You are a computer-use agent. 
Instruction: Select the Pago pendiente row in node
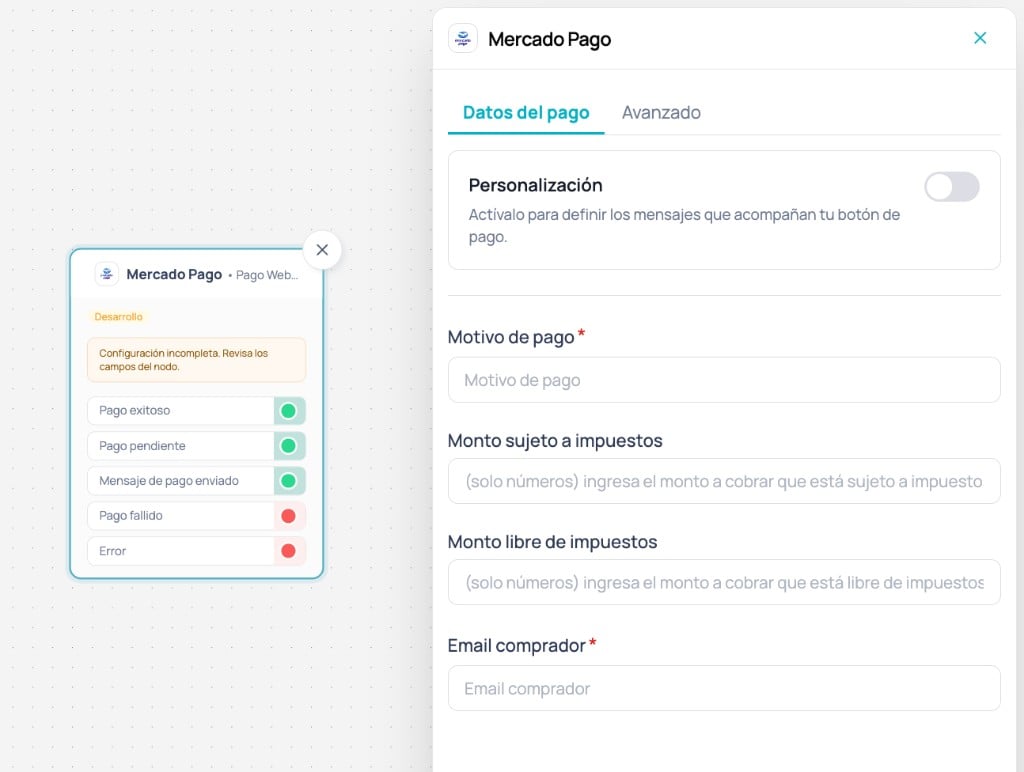(196, 445)
